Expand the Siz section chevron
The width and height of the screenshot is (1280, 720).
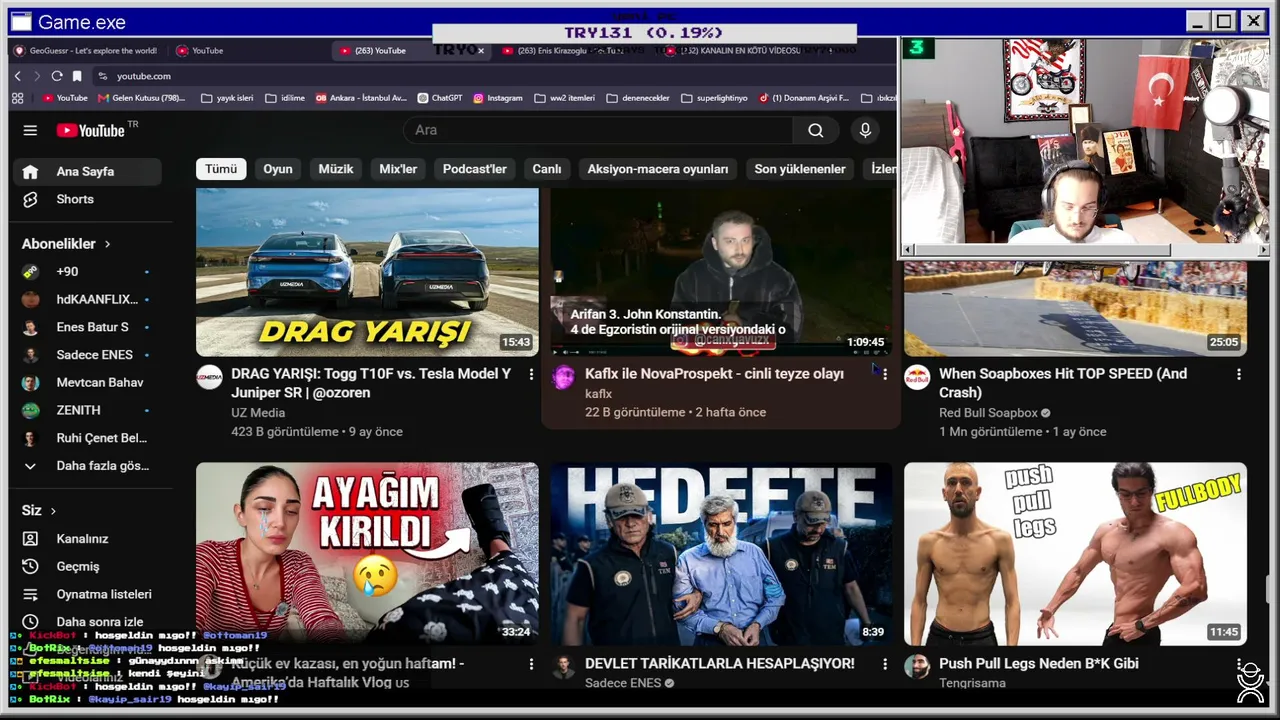54,511
